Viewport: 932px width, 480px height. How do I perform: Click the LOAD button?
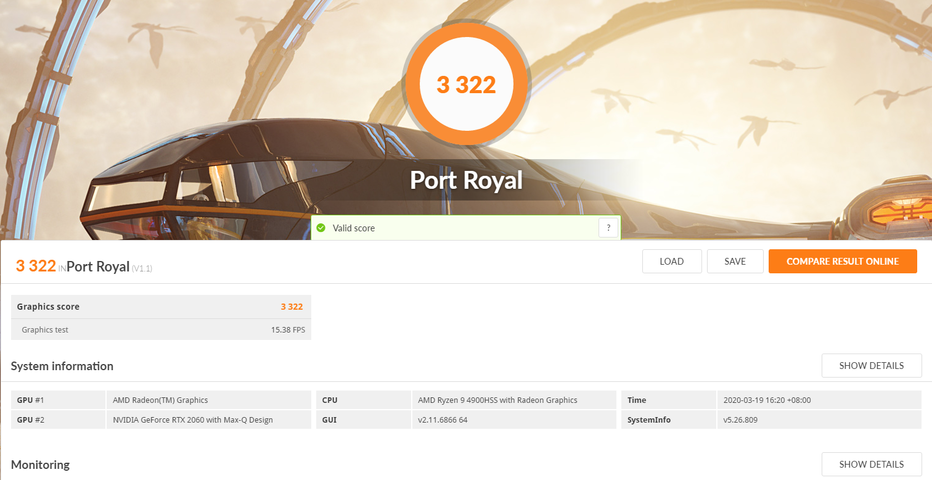[x=672, y=261]
